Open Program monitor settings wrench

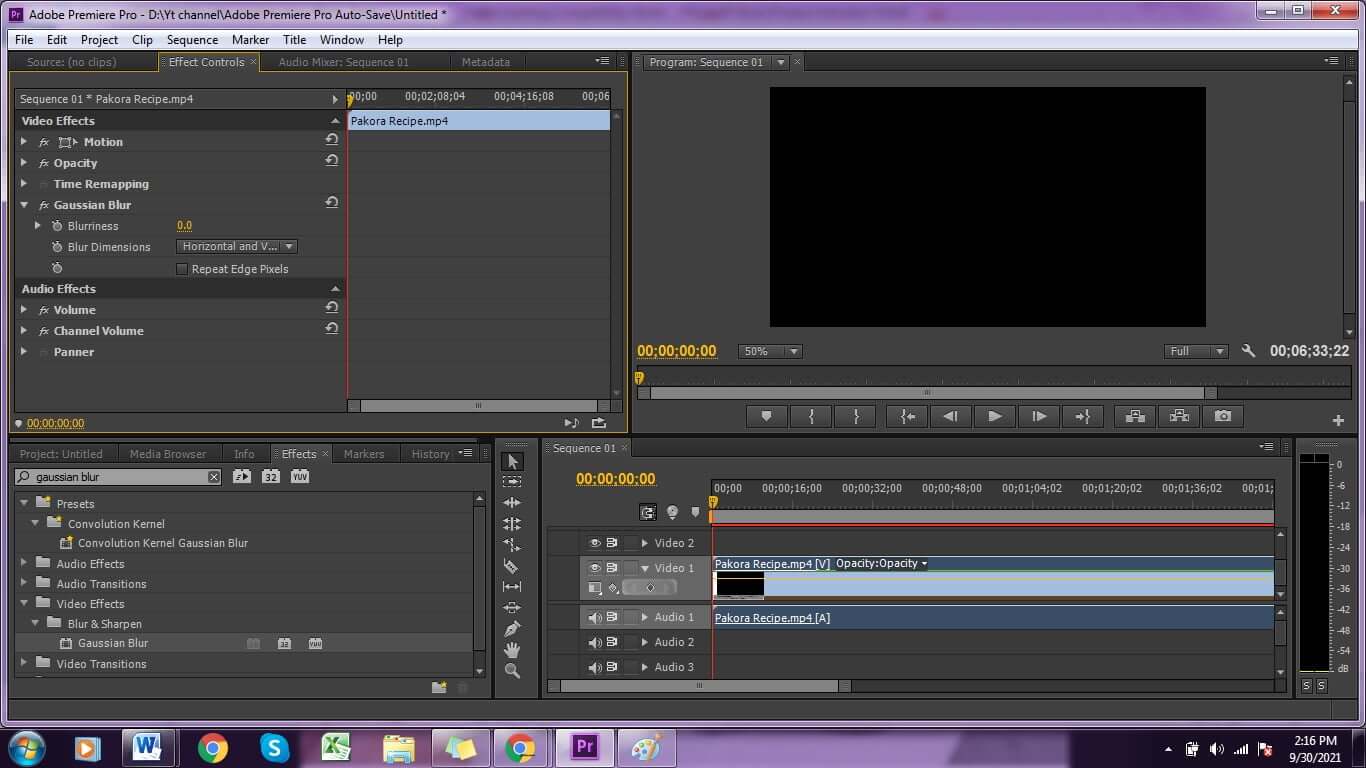pos(1248,351)
